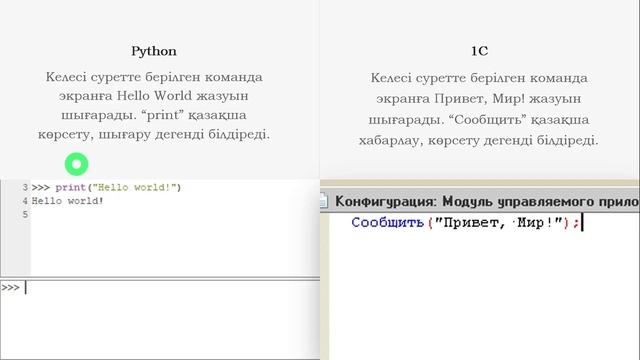Click line number 3 in Python shell

pos(25,187)
